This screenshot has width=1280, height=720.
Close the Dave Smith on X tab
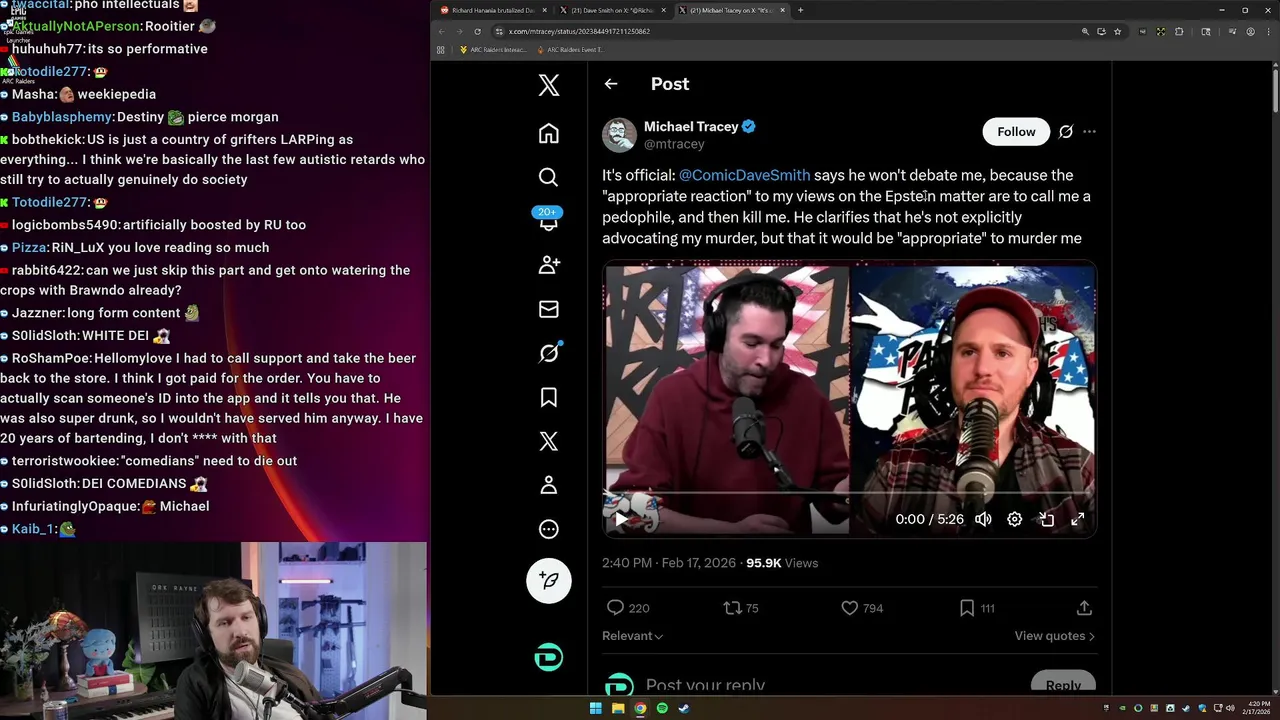[x=663, y=10]
